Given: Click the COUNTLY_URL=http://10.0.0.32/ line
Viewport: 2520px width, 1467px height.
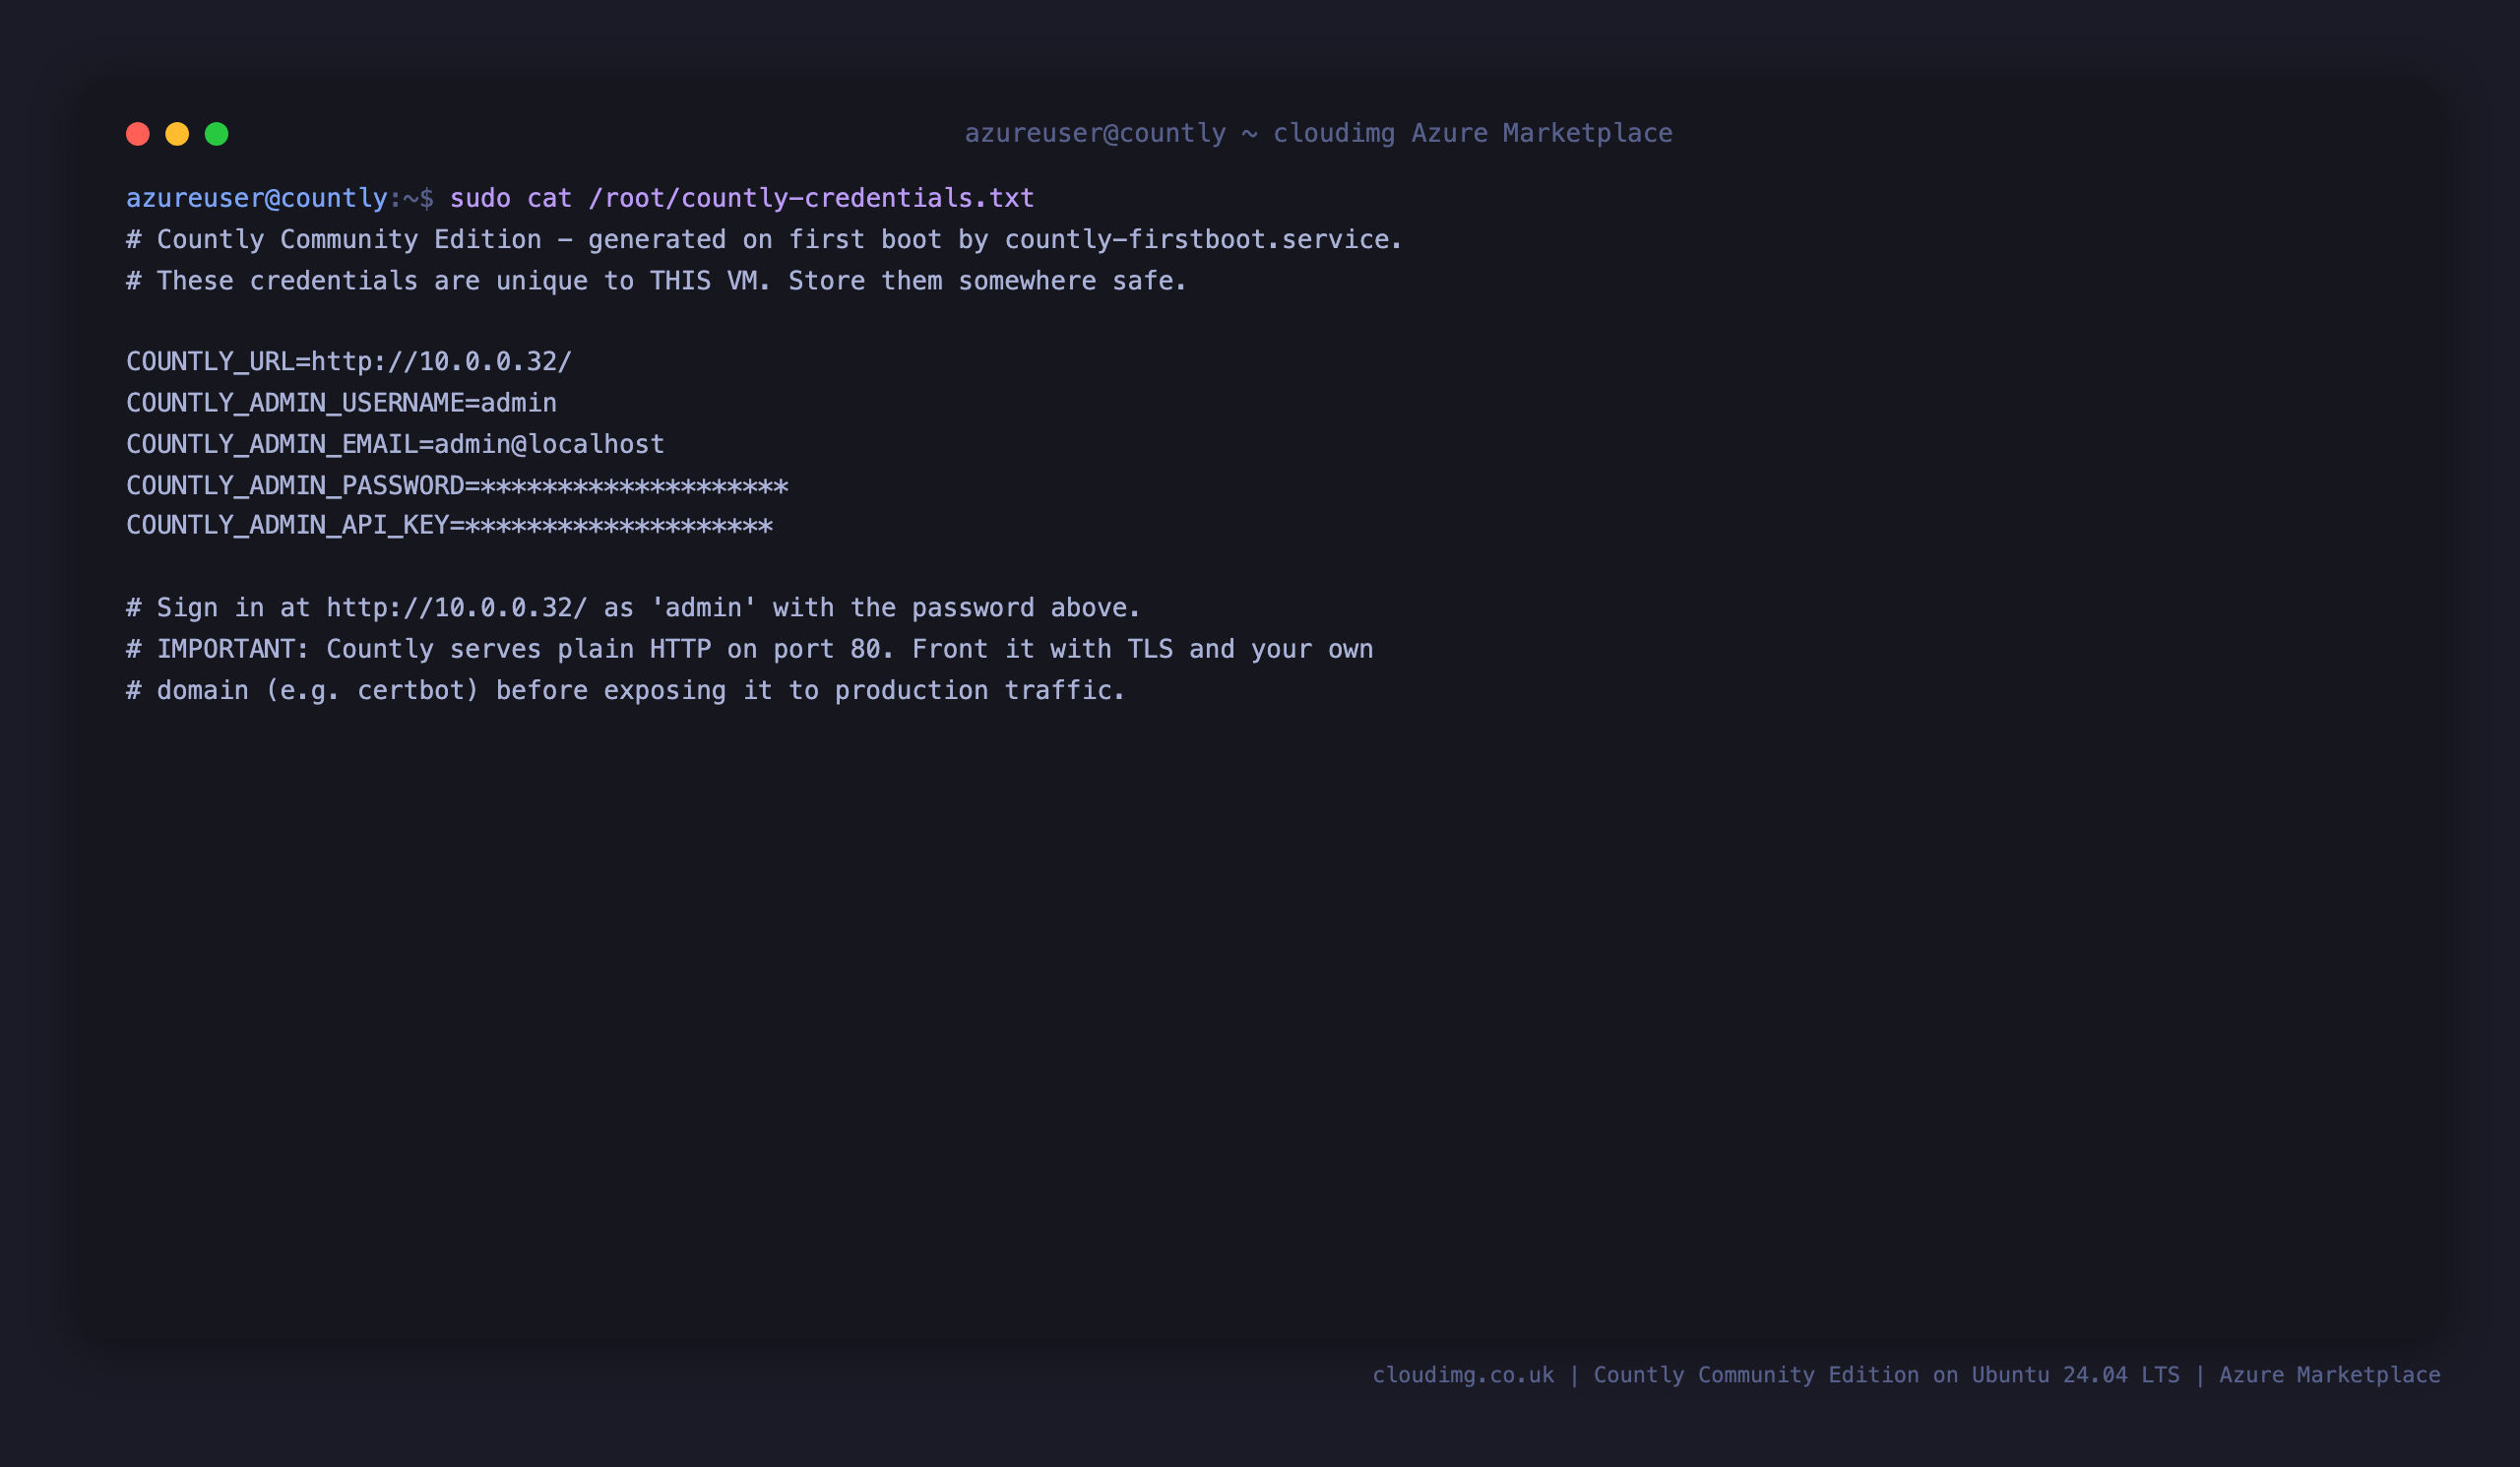Looking at the screenshot, I should (349, 362).
